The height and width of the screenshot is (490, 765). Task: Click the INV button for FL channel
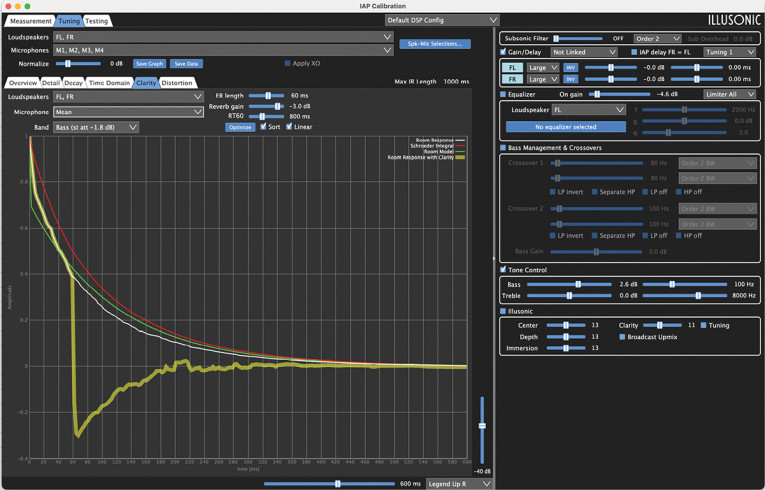pos(570,67)
